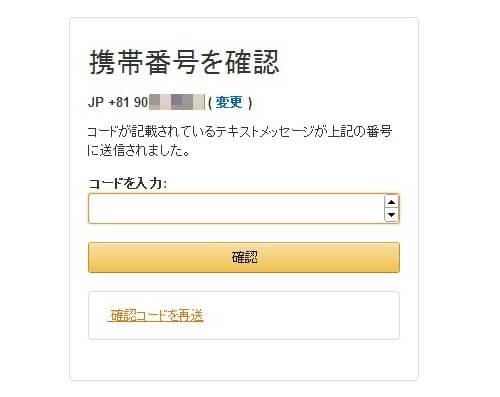Open the 変更 link beside phone number

click(x=229, y=102)
